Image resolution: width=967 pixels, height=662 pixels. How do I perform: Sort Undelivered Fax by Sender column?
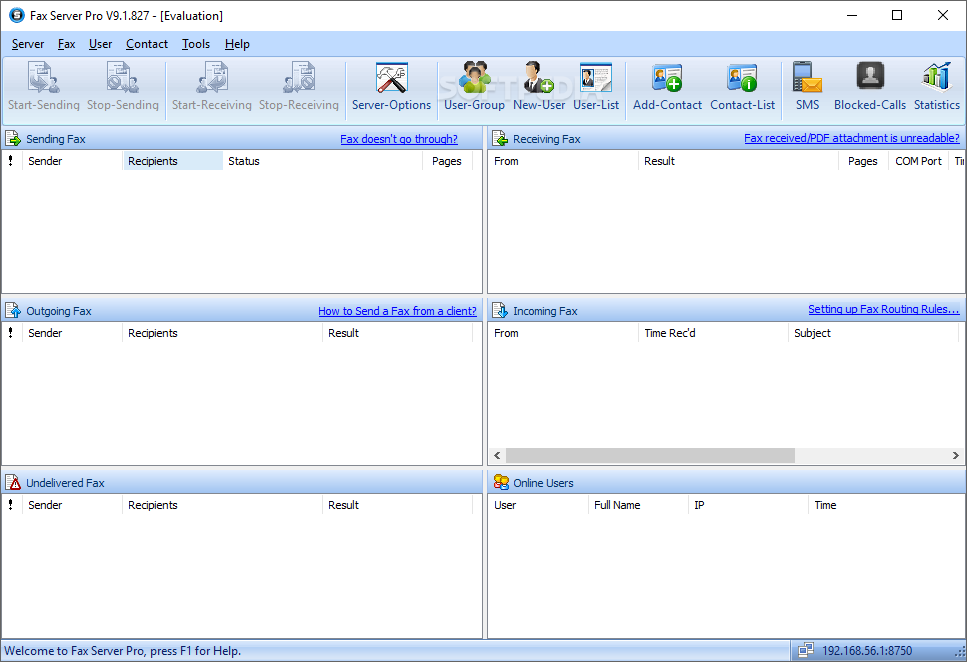pyautogui.click(x=73, y=505)
